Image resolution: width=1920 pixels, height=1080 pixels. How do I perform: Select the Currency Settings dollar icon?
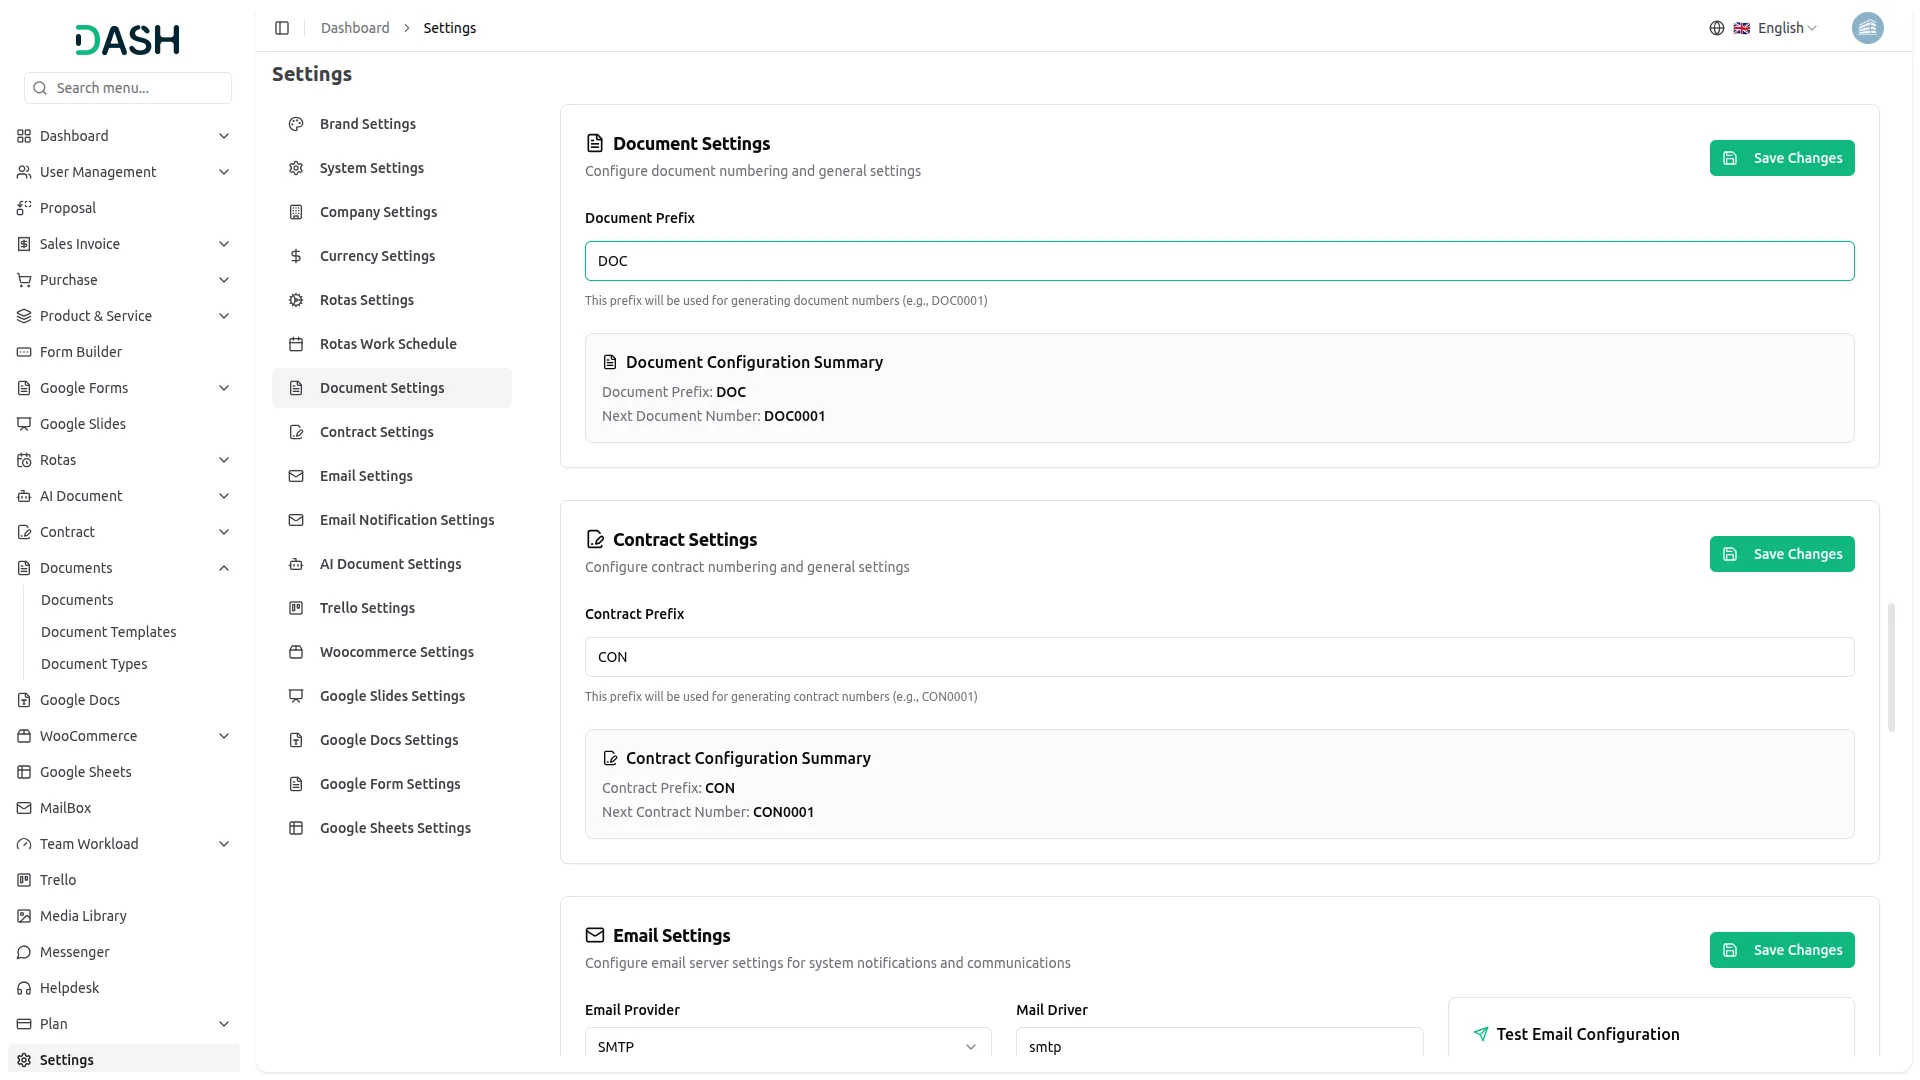[x=295, y=255]
